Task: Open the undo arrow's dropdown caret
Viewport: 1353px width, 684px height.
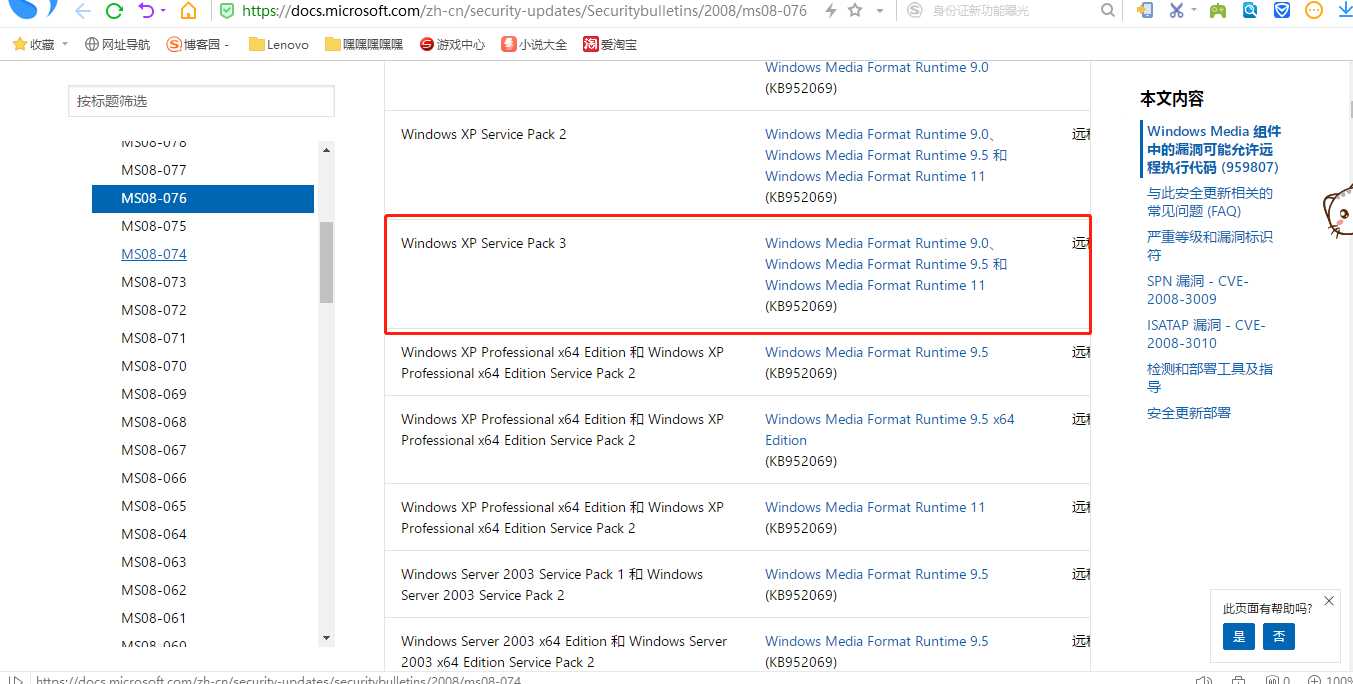Action: pos(163,12)
